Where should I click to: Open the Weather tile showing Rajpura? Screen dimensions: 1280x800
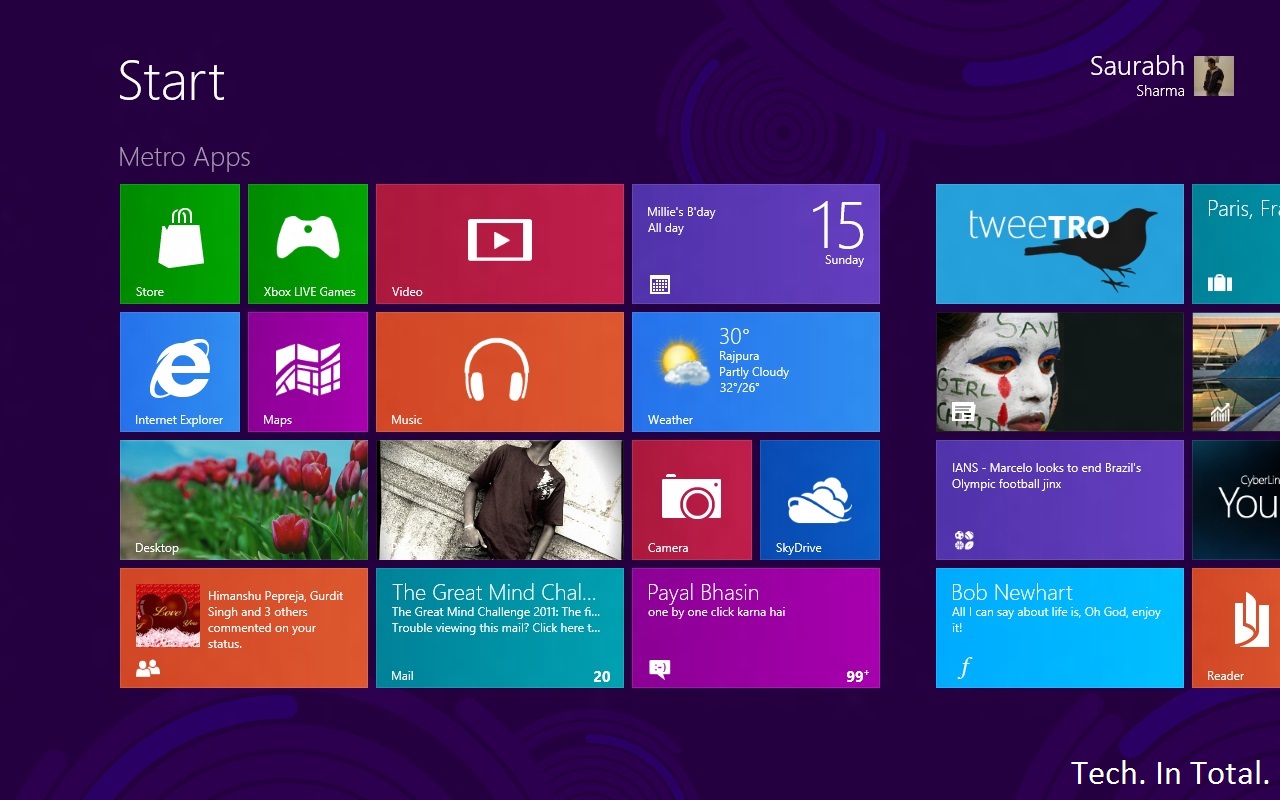755,371
